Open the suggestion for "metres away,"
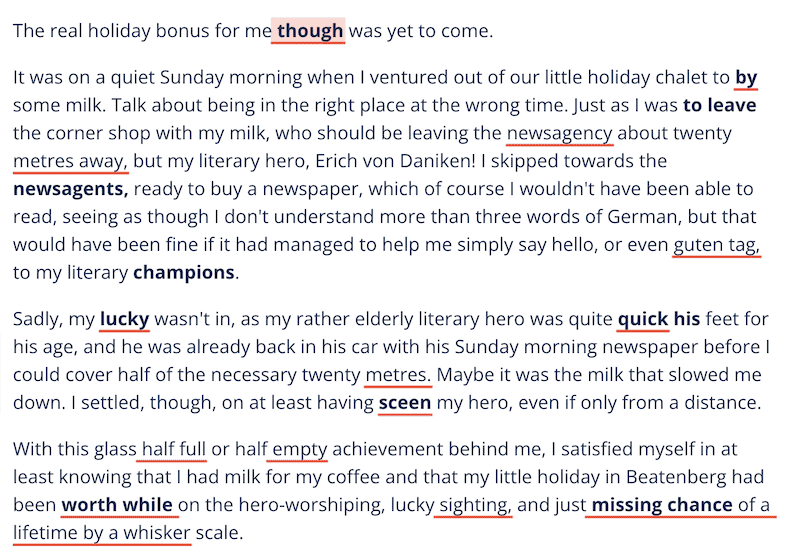This screenshot has height=560, width=800. point(70,161)
